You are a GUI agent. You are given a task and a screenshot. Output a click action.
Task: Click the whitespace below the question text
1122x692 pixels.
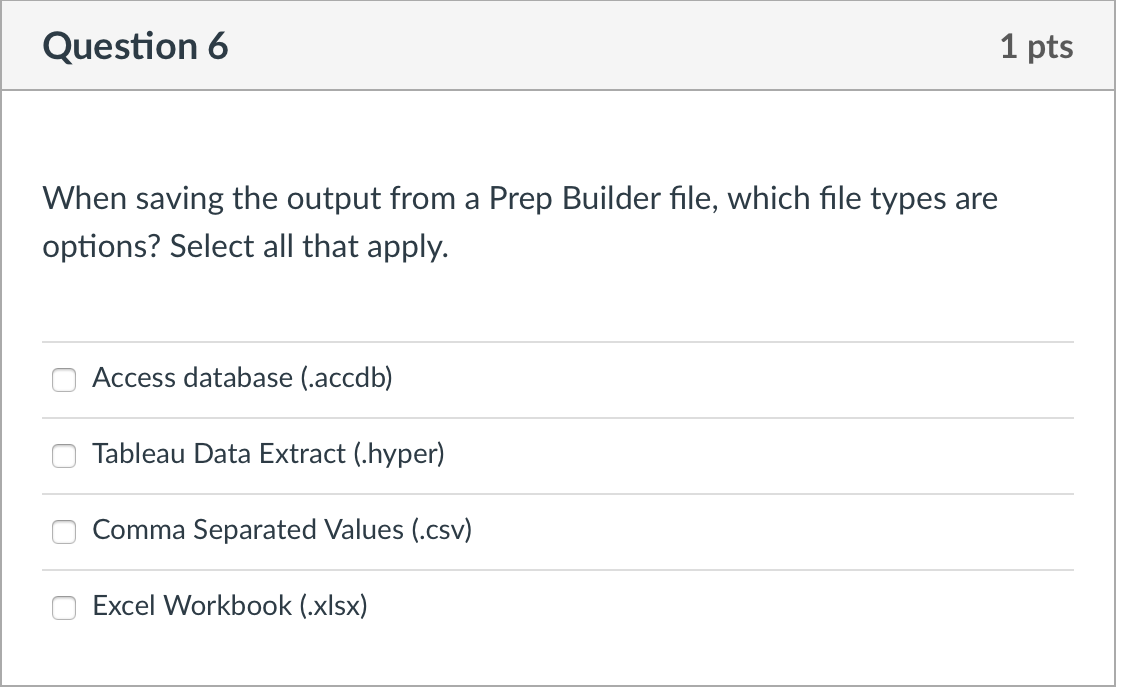560,300
